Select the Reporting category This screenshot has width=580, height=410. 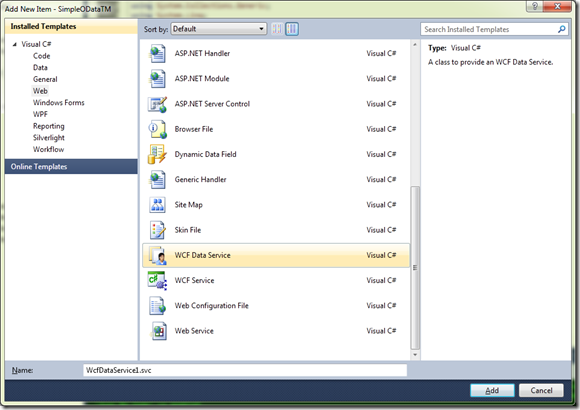(x=48, y=126)
